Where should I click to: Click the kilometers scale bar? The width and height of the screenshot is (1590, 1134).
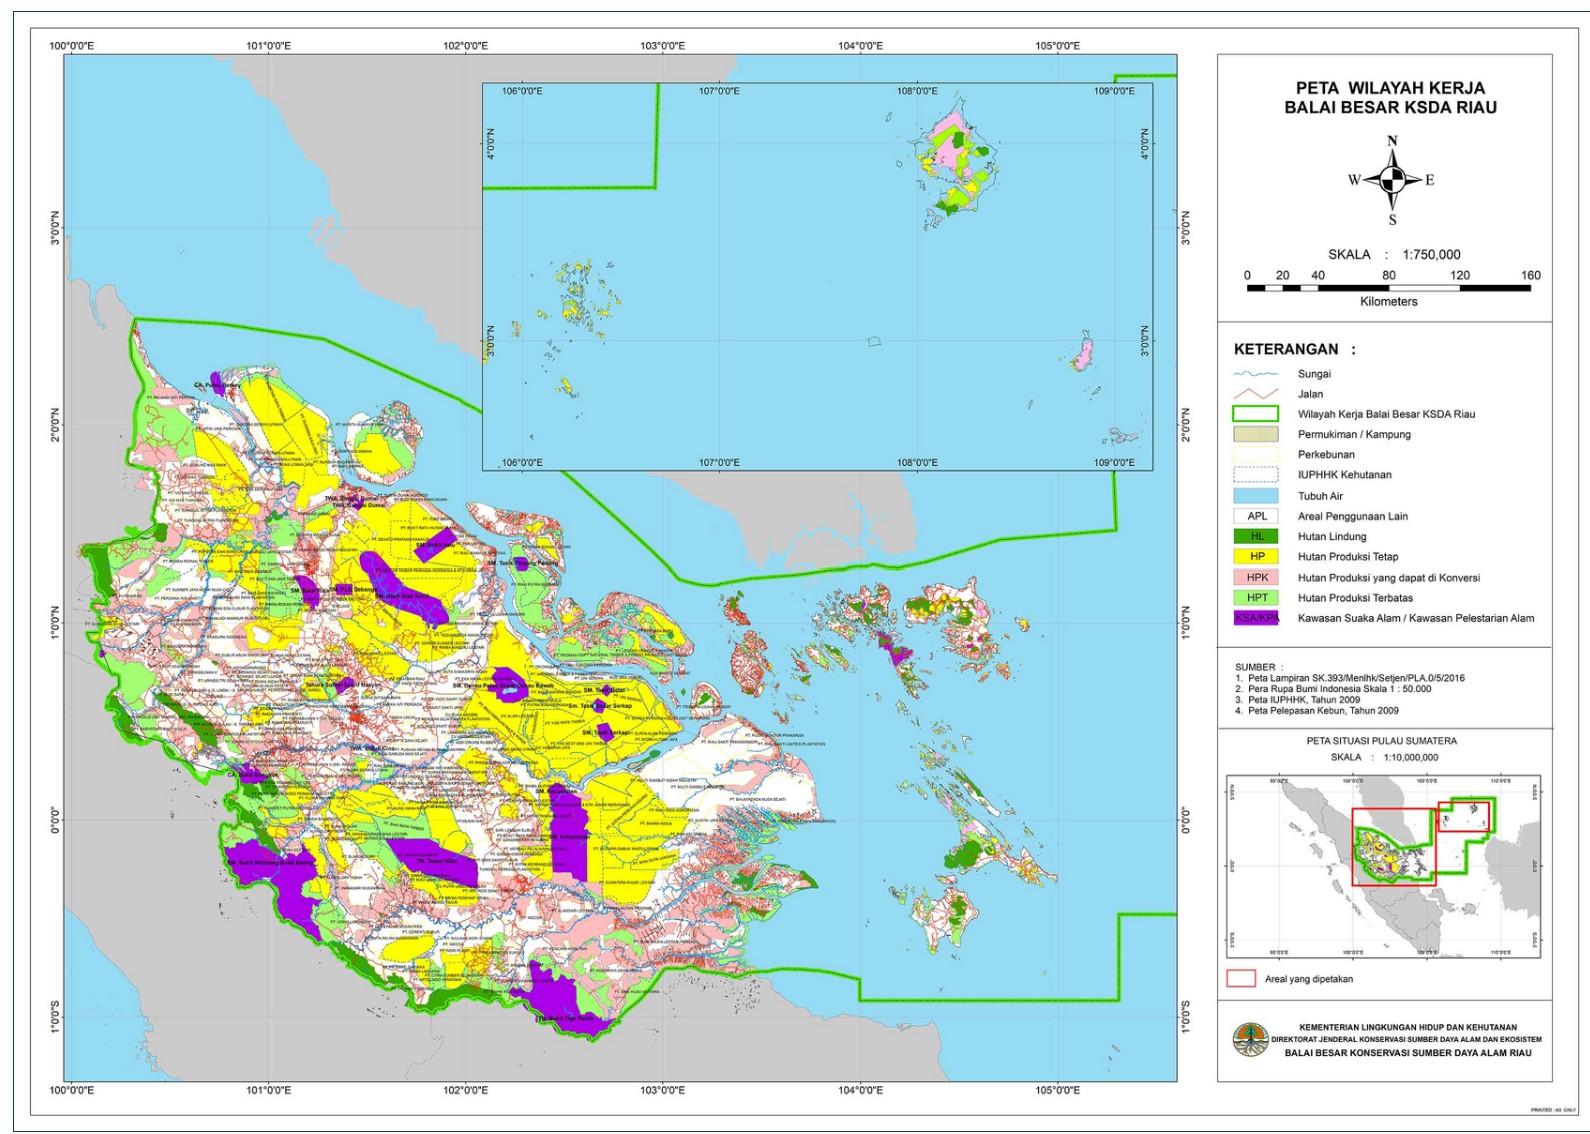click(x=1388, y=288)
